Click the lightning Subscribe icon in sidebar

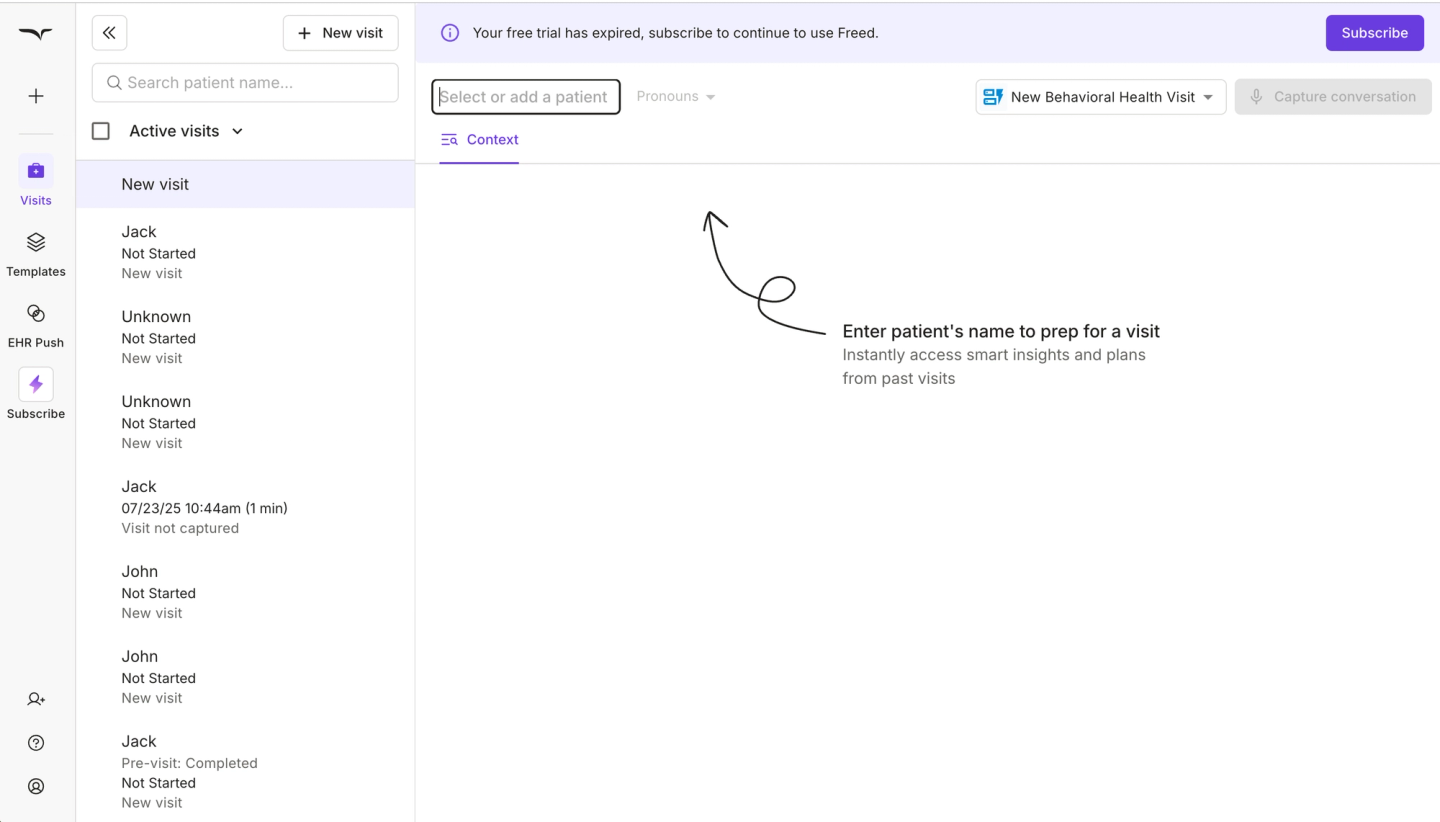36,384
